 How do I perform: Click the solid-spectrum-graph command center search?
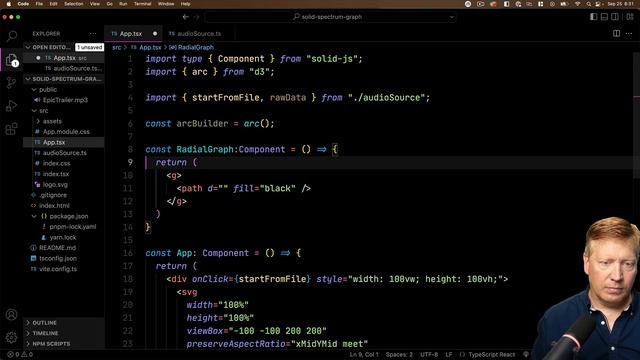(330, 17)
